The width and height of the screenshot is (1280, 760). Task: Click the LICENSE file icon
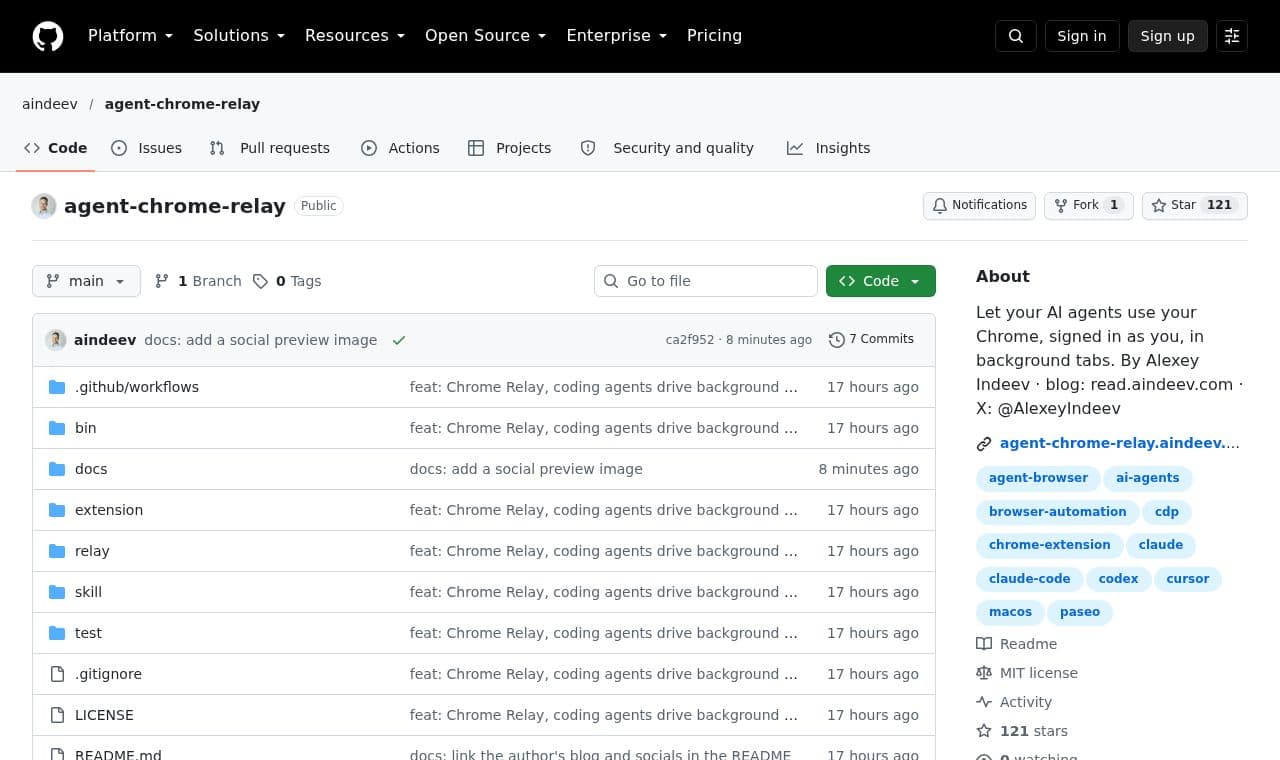pyautogui.click(x=57, y=715)
